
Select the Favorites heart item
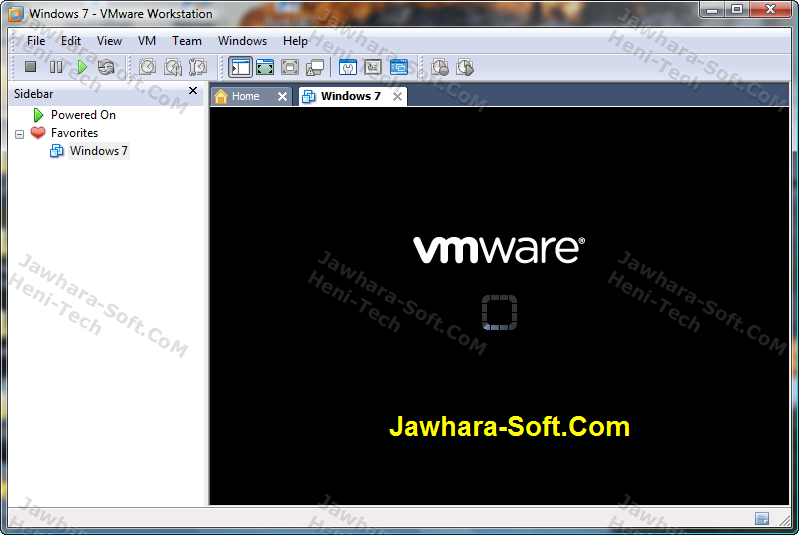pyautogui.click(x=74, y=132)
